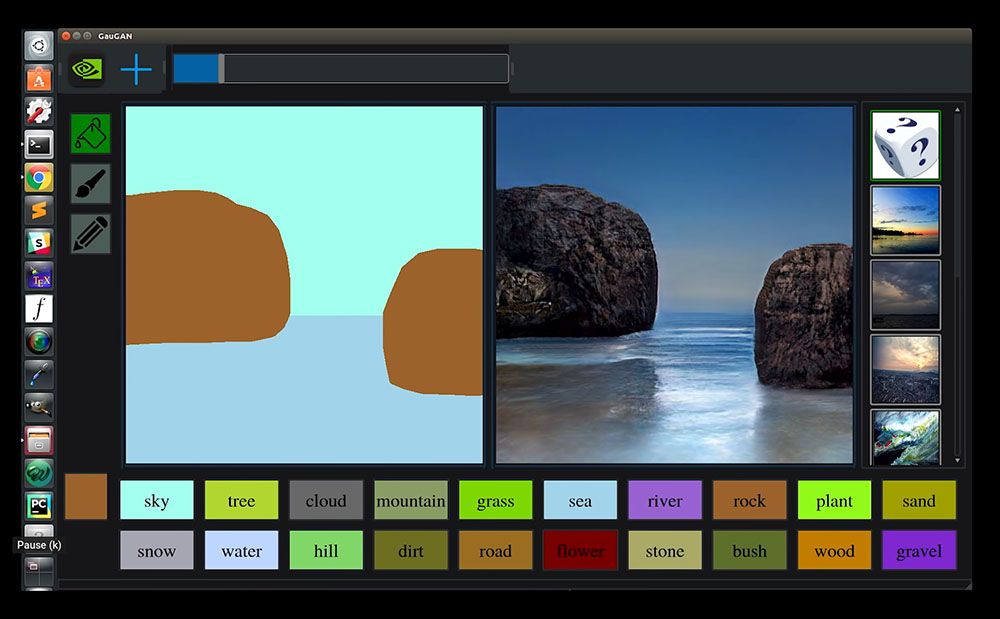
Task: Click the NVIDIA logo icon
Action: tap(87, 70)
